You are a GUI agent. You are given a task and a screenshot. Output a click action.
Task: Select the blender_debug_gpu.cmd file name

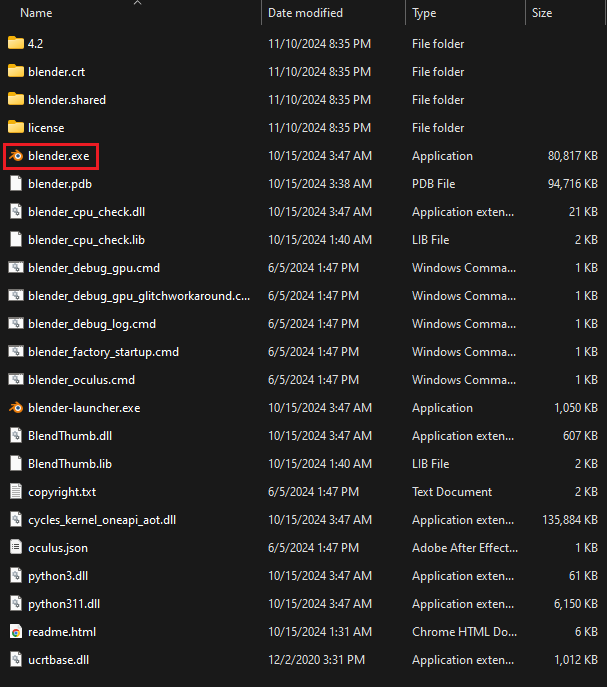pyautogui.click(x=94, y=268)
